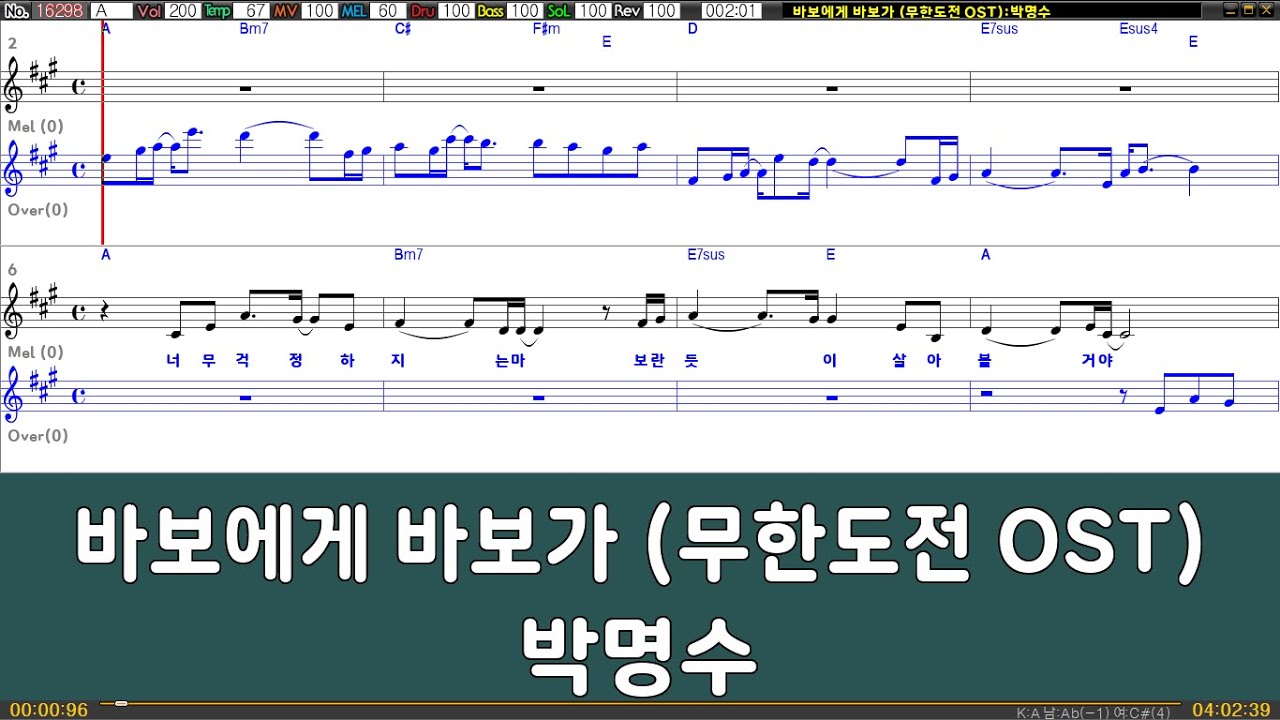
Task: Click the lyric syllable 듯
Action: [691, 360]
